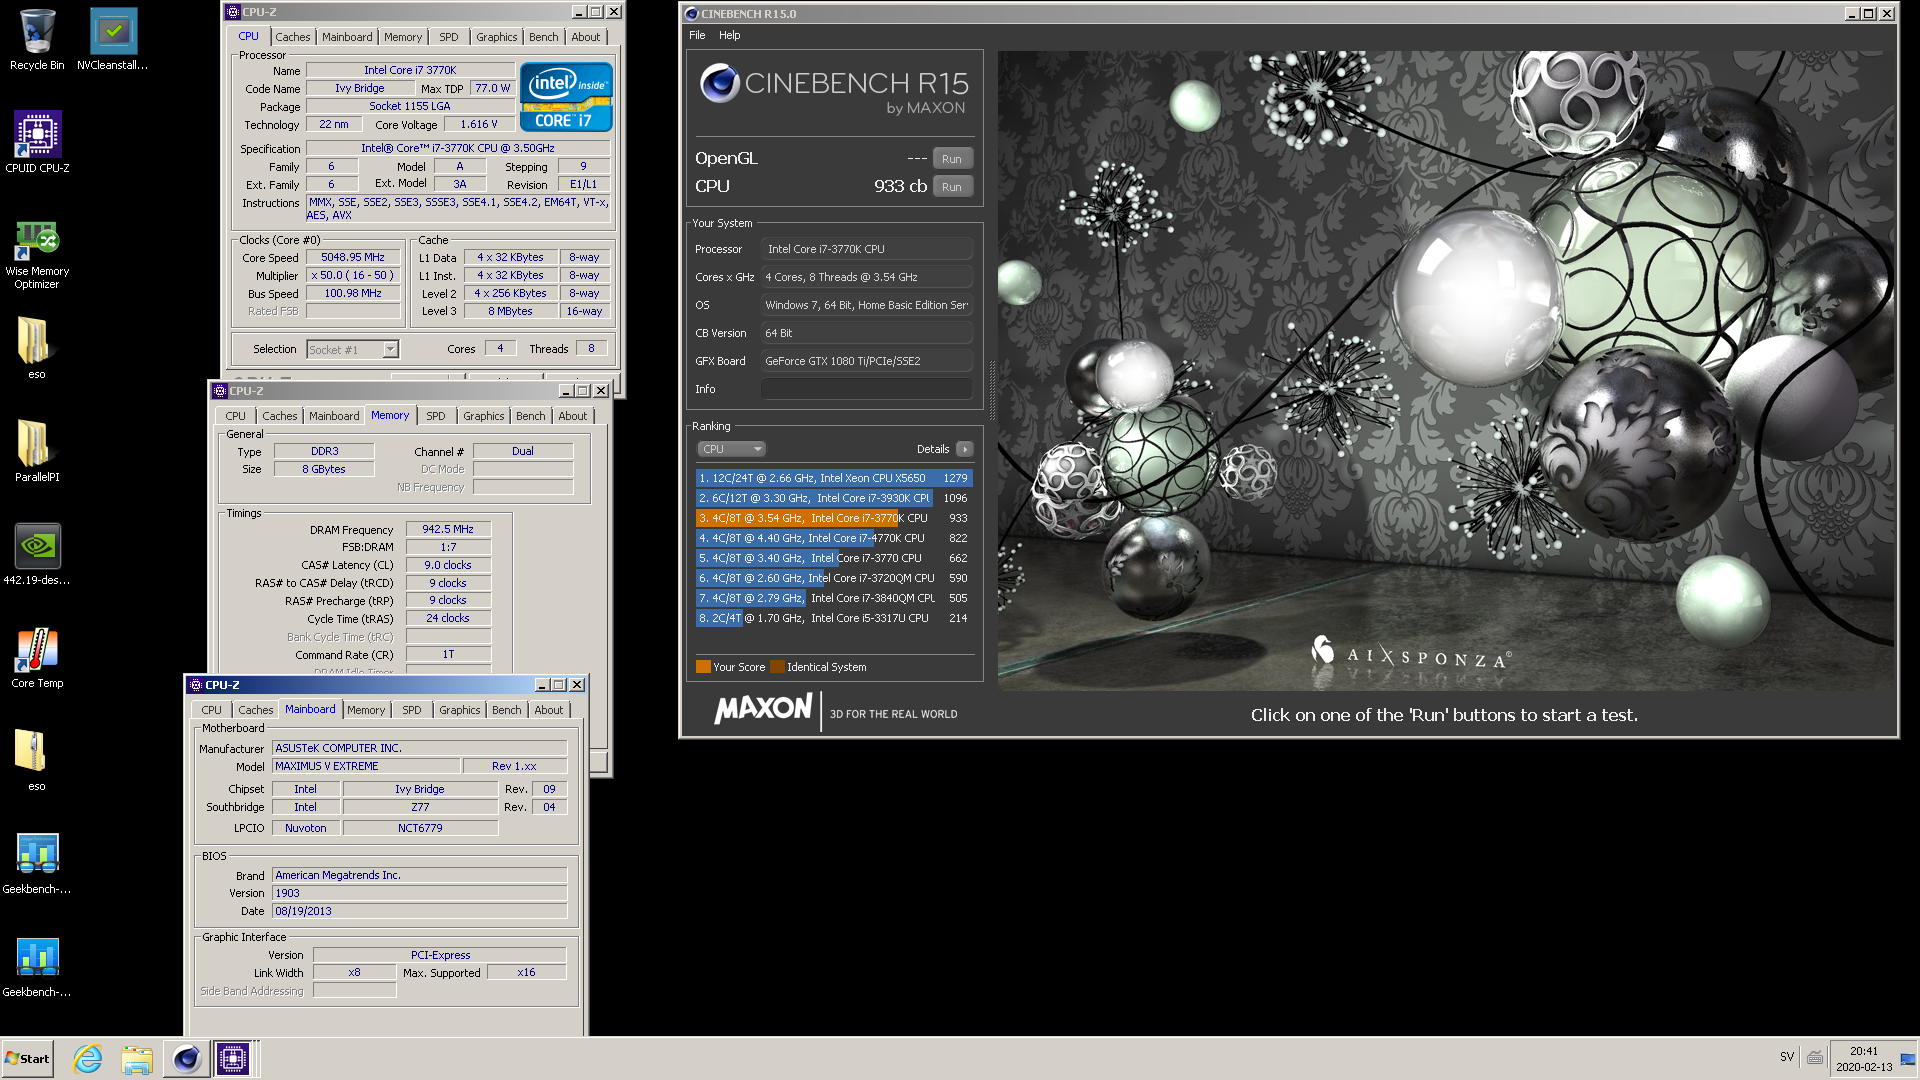The image size is (1920, 1080).
Task: Click the Intel Core i7 logo in CPU-Z
Action: (x=566, y=97)
